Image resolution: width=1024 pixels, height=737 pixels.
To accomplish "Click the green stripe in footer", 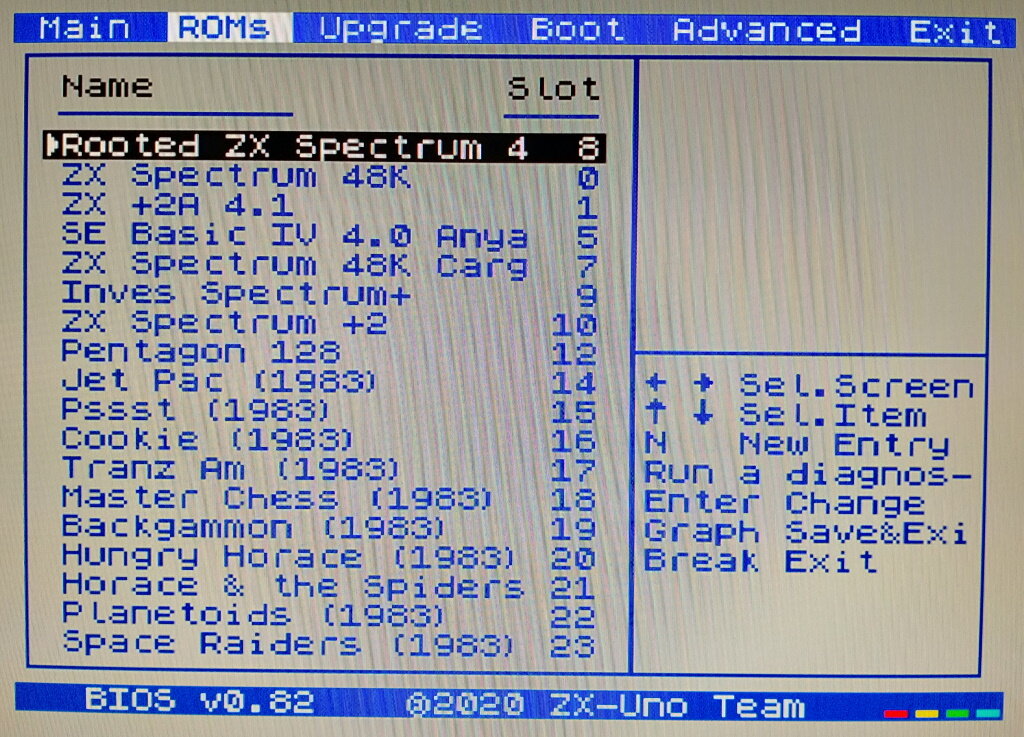I will point(957,713).
